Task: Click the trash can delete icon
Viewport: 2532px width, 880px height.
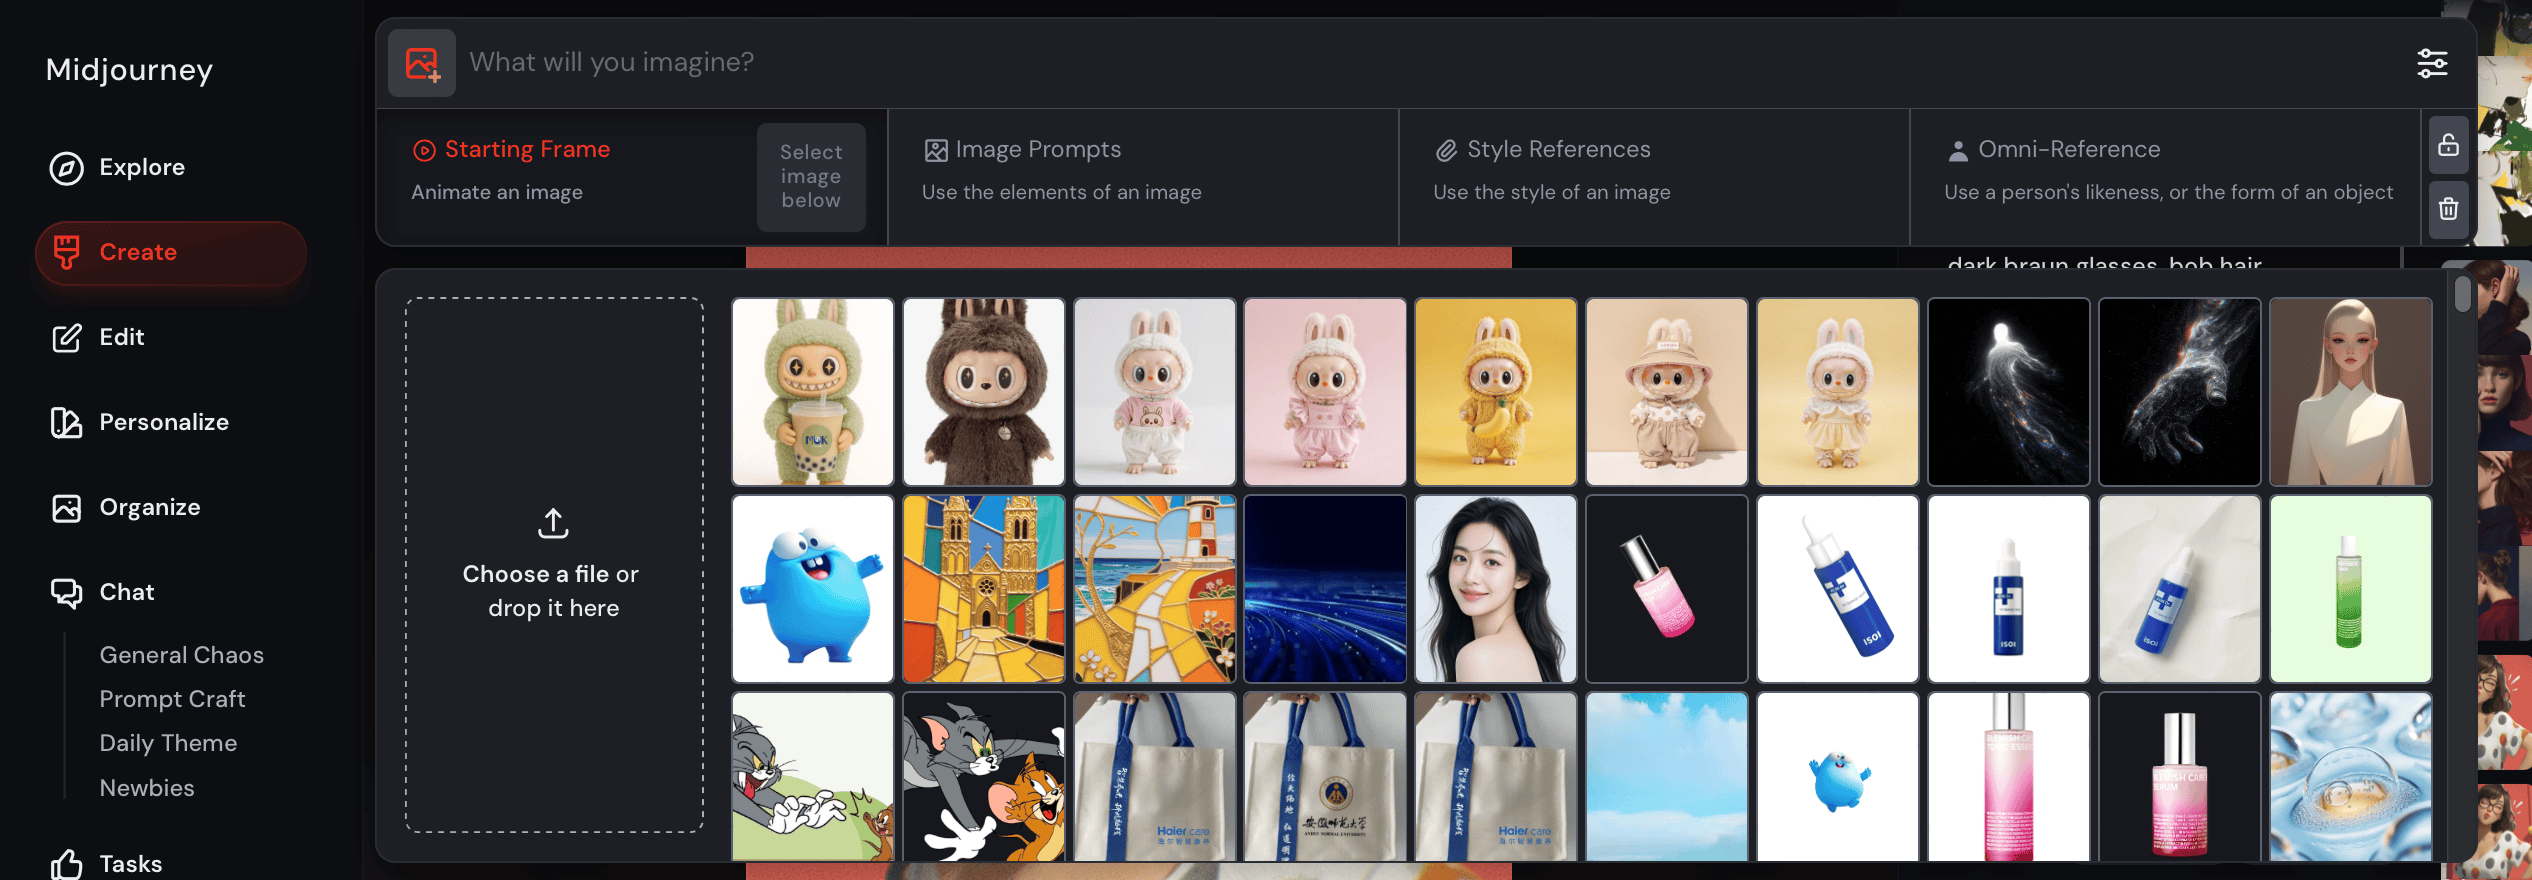Action: (2448, 208)
